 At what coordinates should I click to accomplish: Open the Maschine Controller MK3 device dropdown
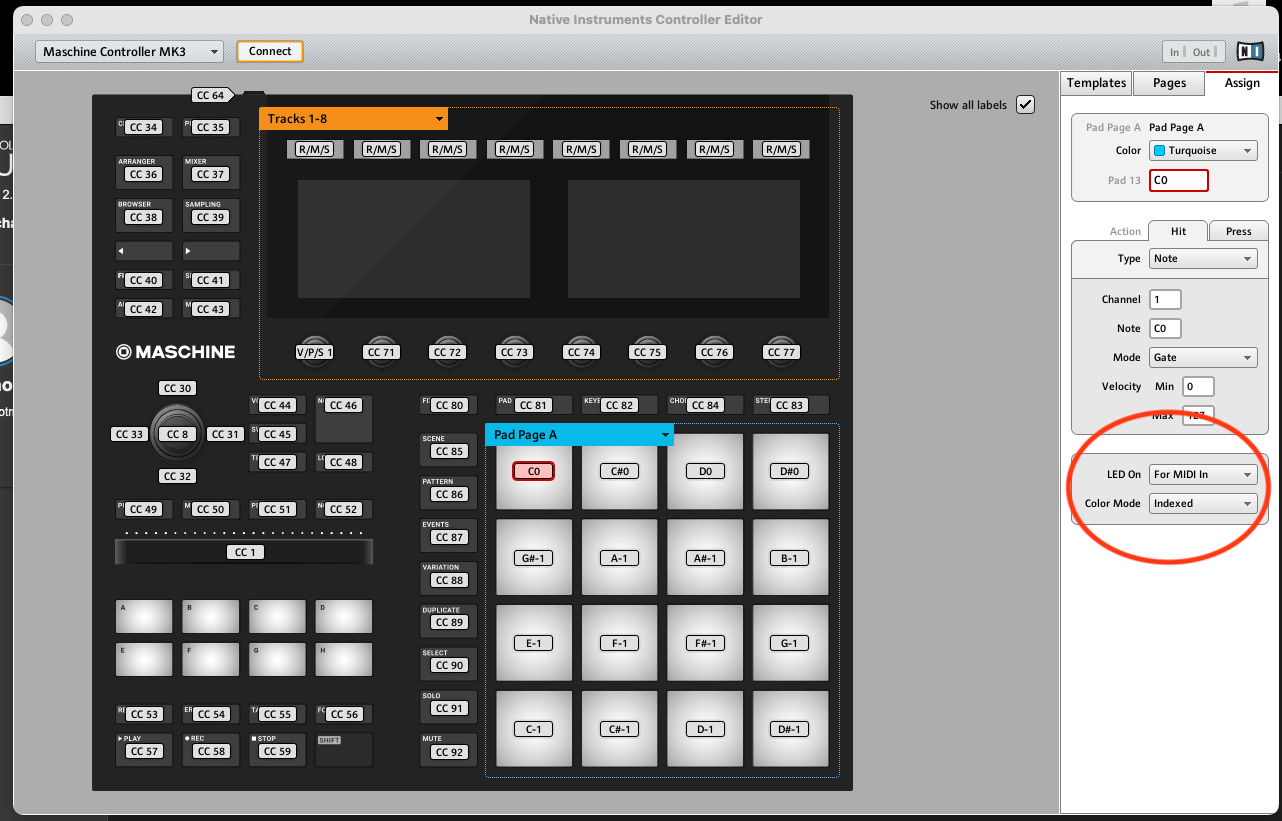(130, 52)
